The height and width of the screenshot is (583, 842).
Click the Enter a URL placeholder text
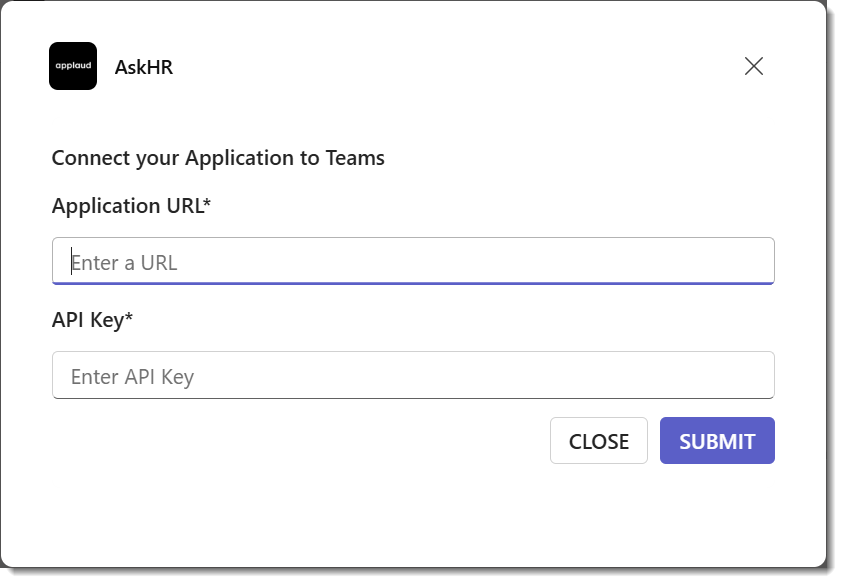124,263
